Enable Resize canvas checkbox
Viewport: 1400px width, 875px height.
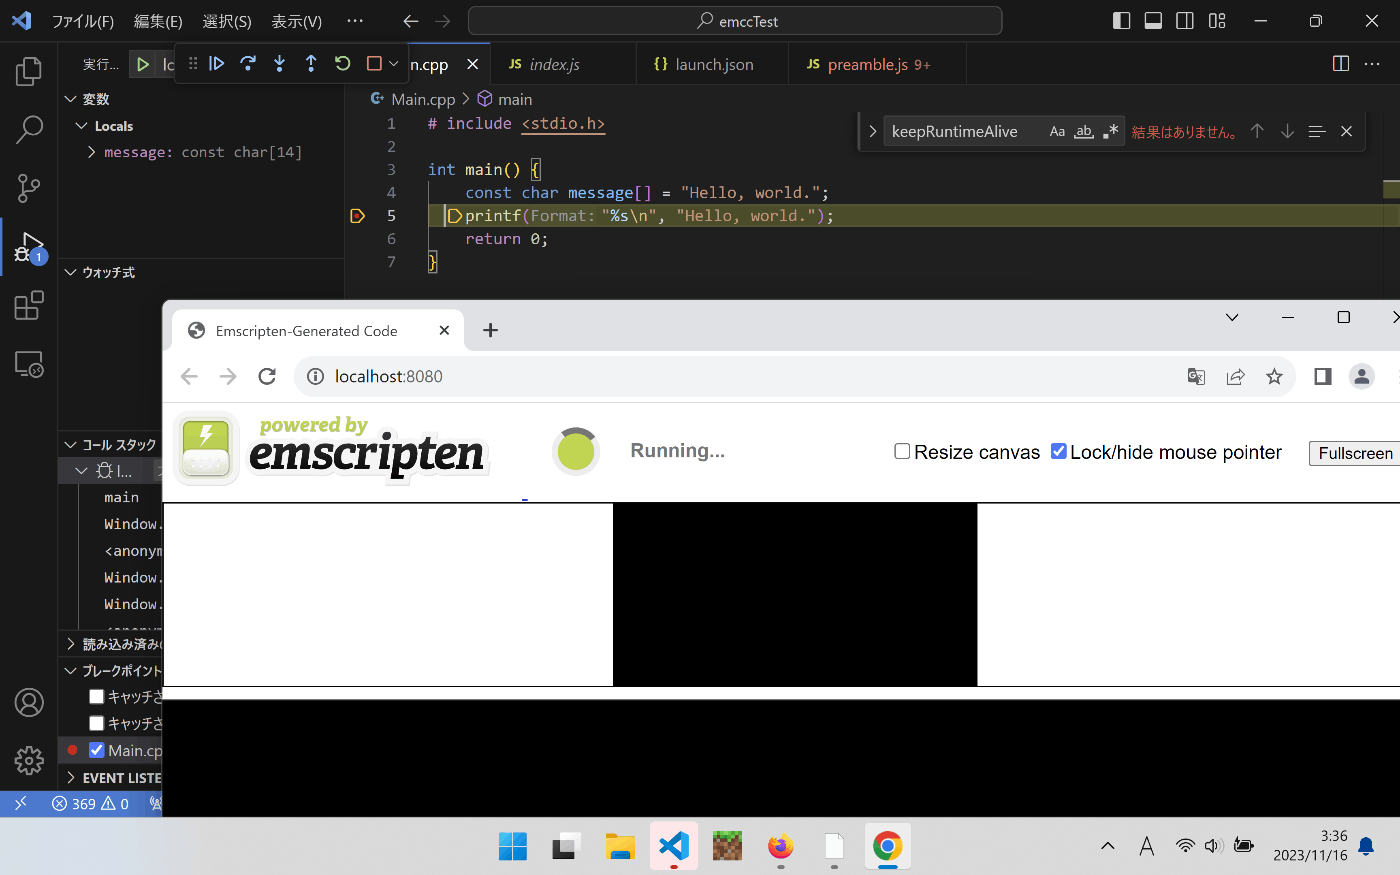point(902,451)
